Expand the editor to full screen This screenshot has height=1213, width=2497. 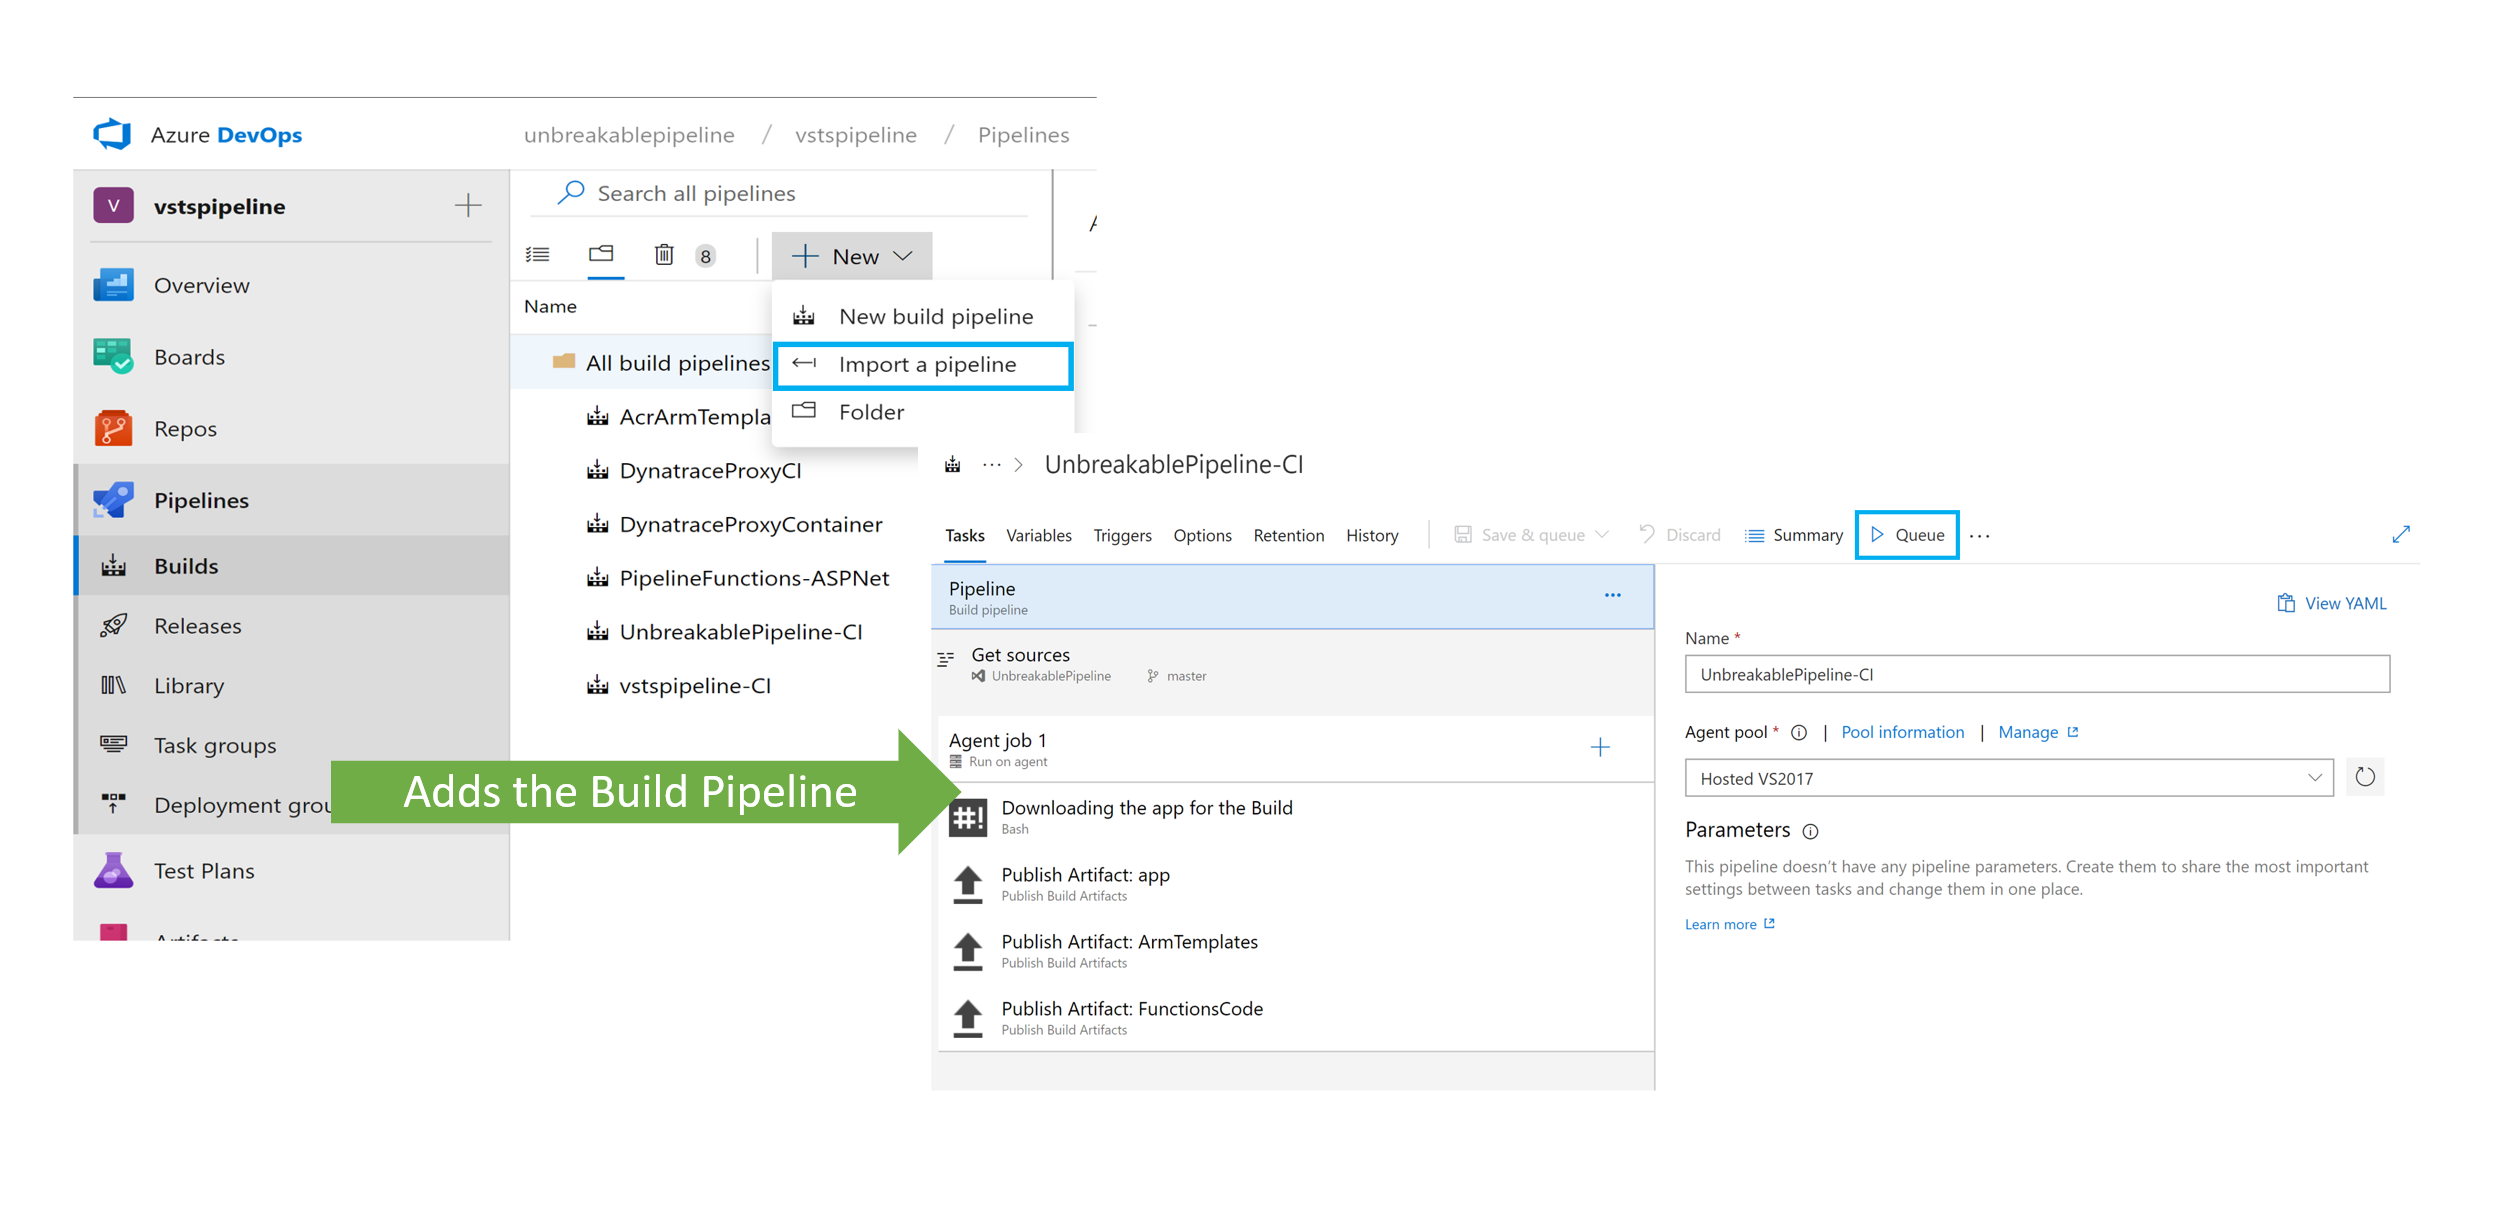[2401, 534]
